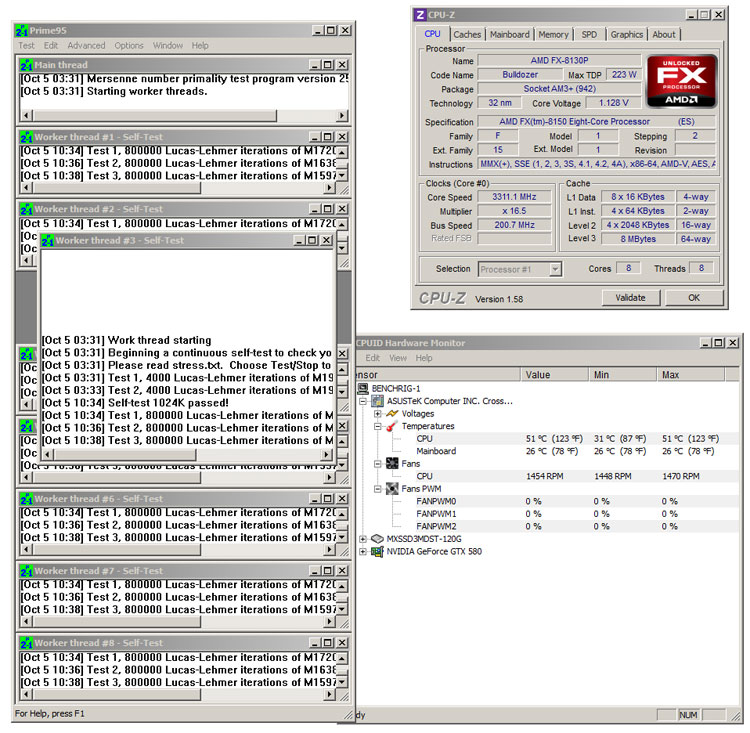Click the AMD FX processor logo

(x=682, y=86)
